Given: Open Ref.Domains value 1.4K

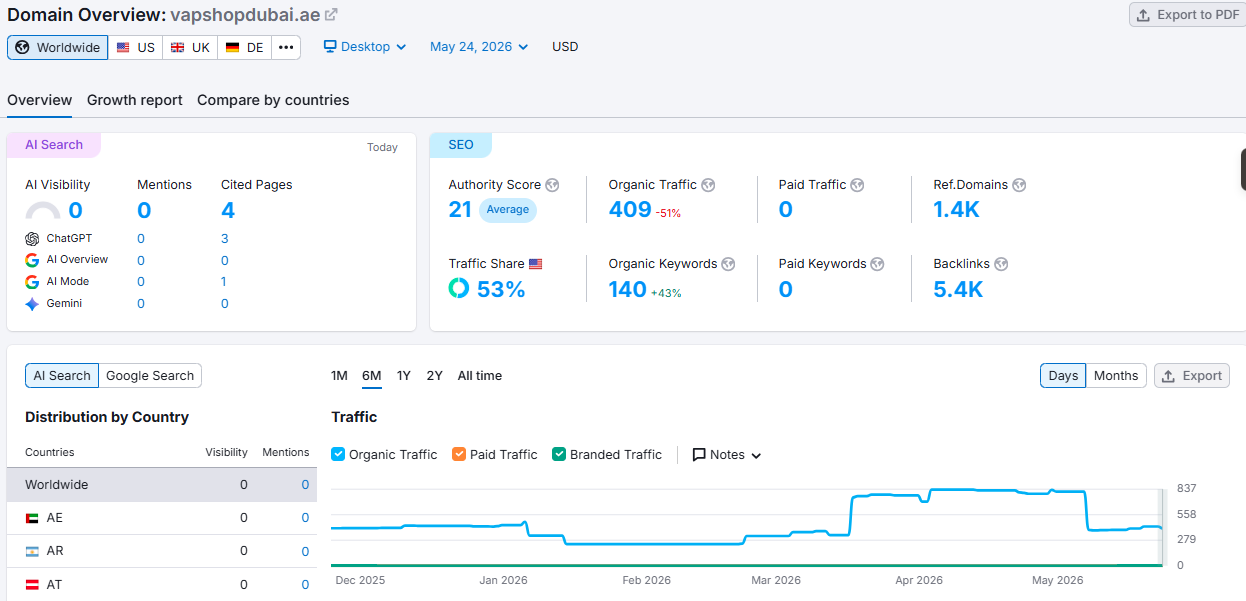Looking at the screenshot, I should click(956, 210).
